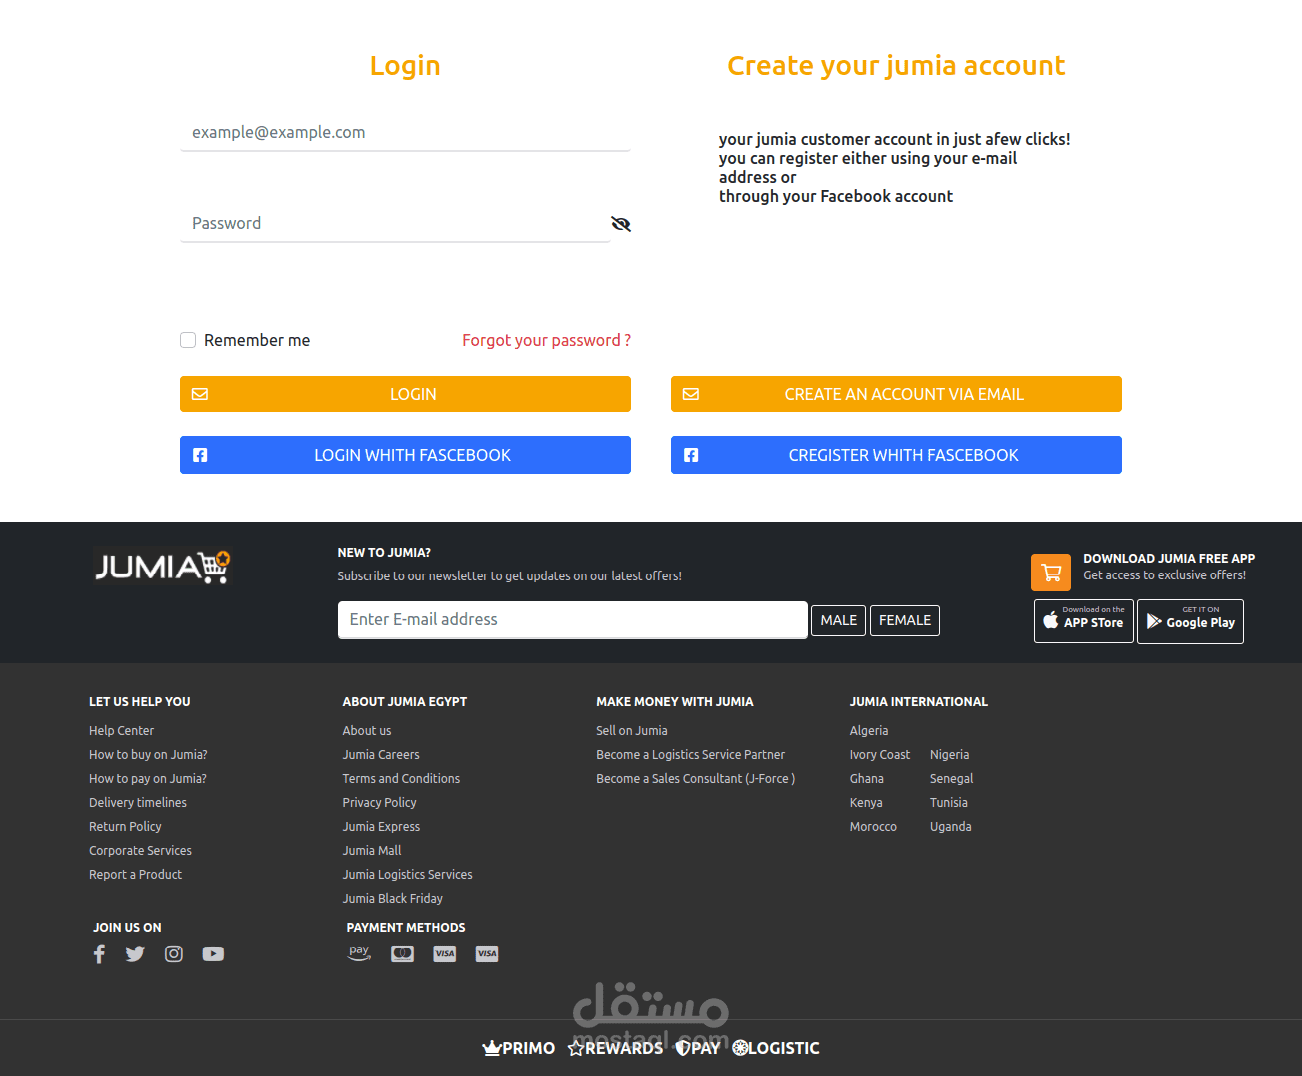Click the envelope icon on LOGIN button
This screenshot has width=1302, height=1076.
click(200, 394)
